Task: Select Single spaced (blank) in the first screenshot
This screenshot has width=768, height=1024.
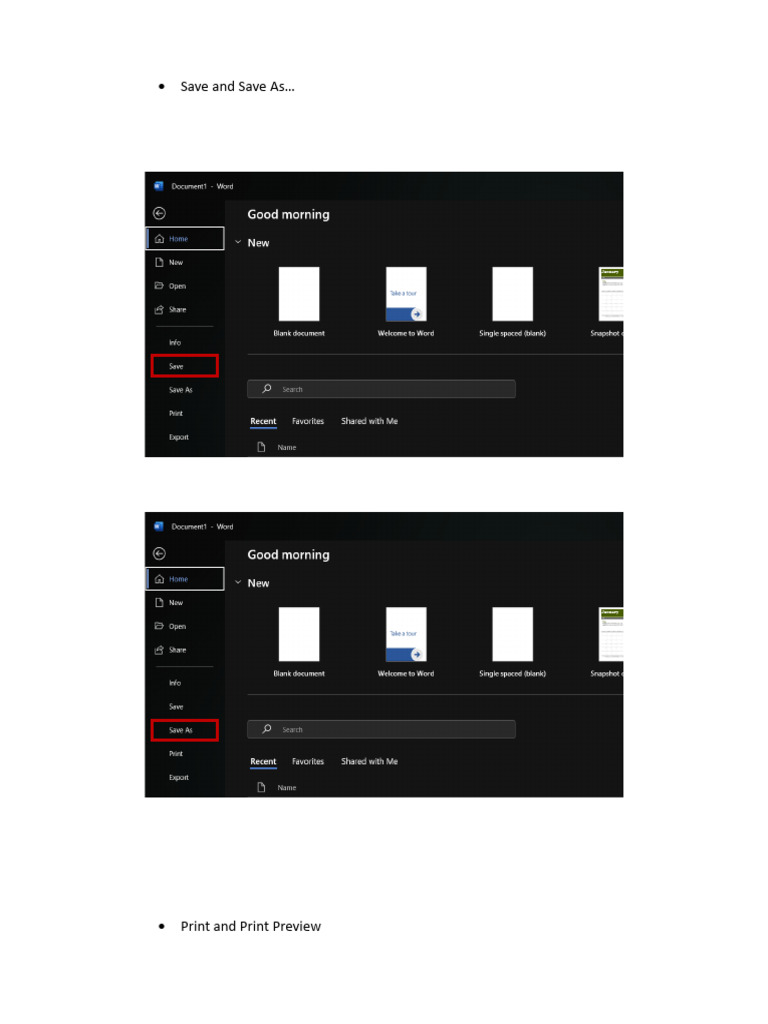Action: pyautogui.click(x=513, y=302)
